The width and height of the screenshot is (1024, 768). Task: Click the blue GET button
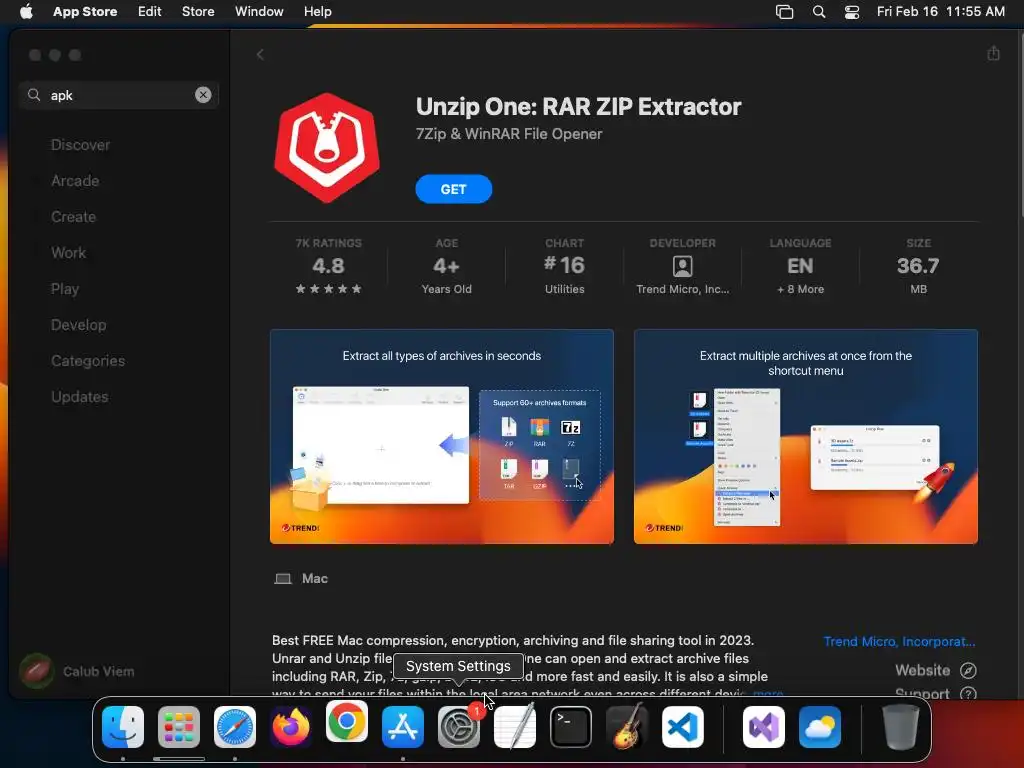click(453, 189)
